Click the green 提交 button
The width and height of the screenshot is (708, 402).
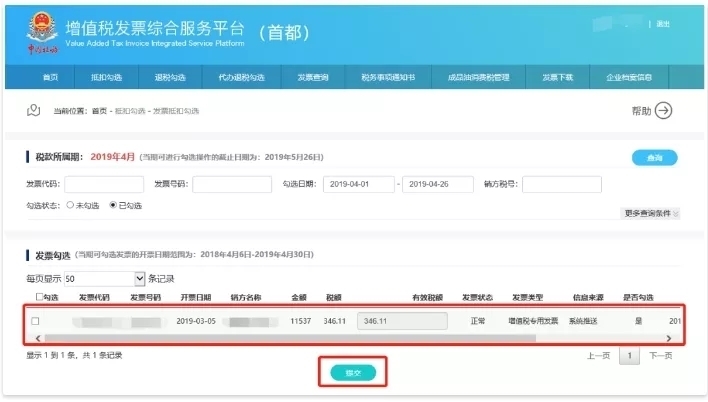click(353, 373)
